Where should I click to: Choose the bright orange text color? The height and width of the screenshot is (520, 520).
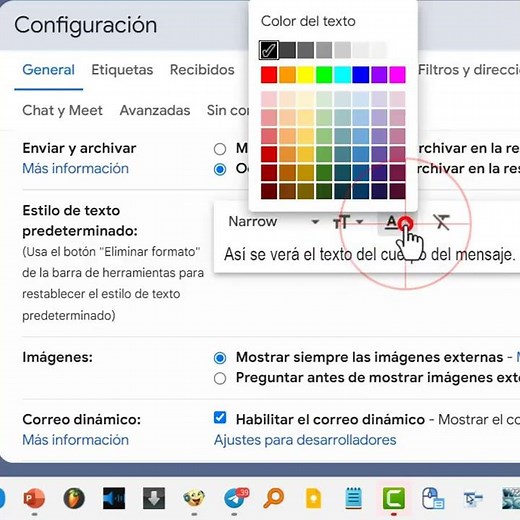coord(287,74)
